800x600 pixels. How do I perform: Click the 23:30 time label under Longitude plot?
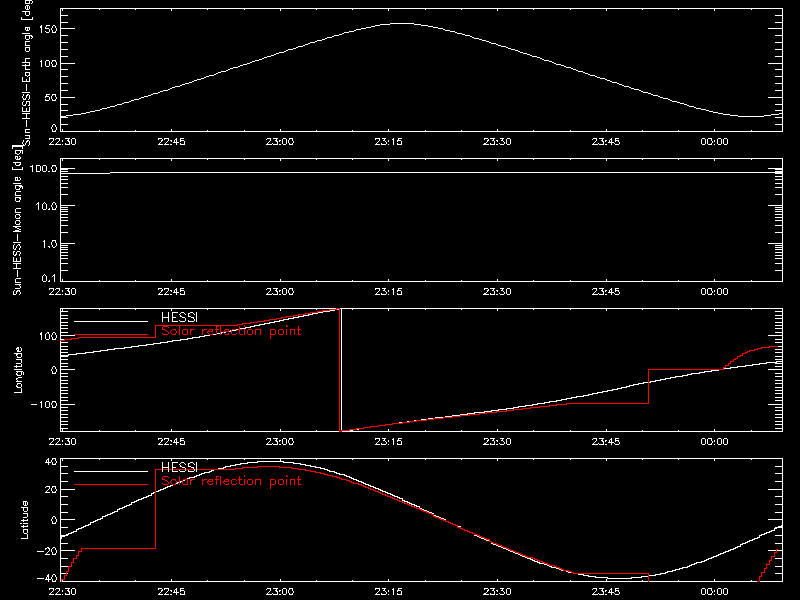click(497, 442)
